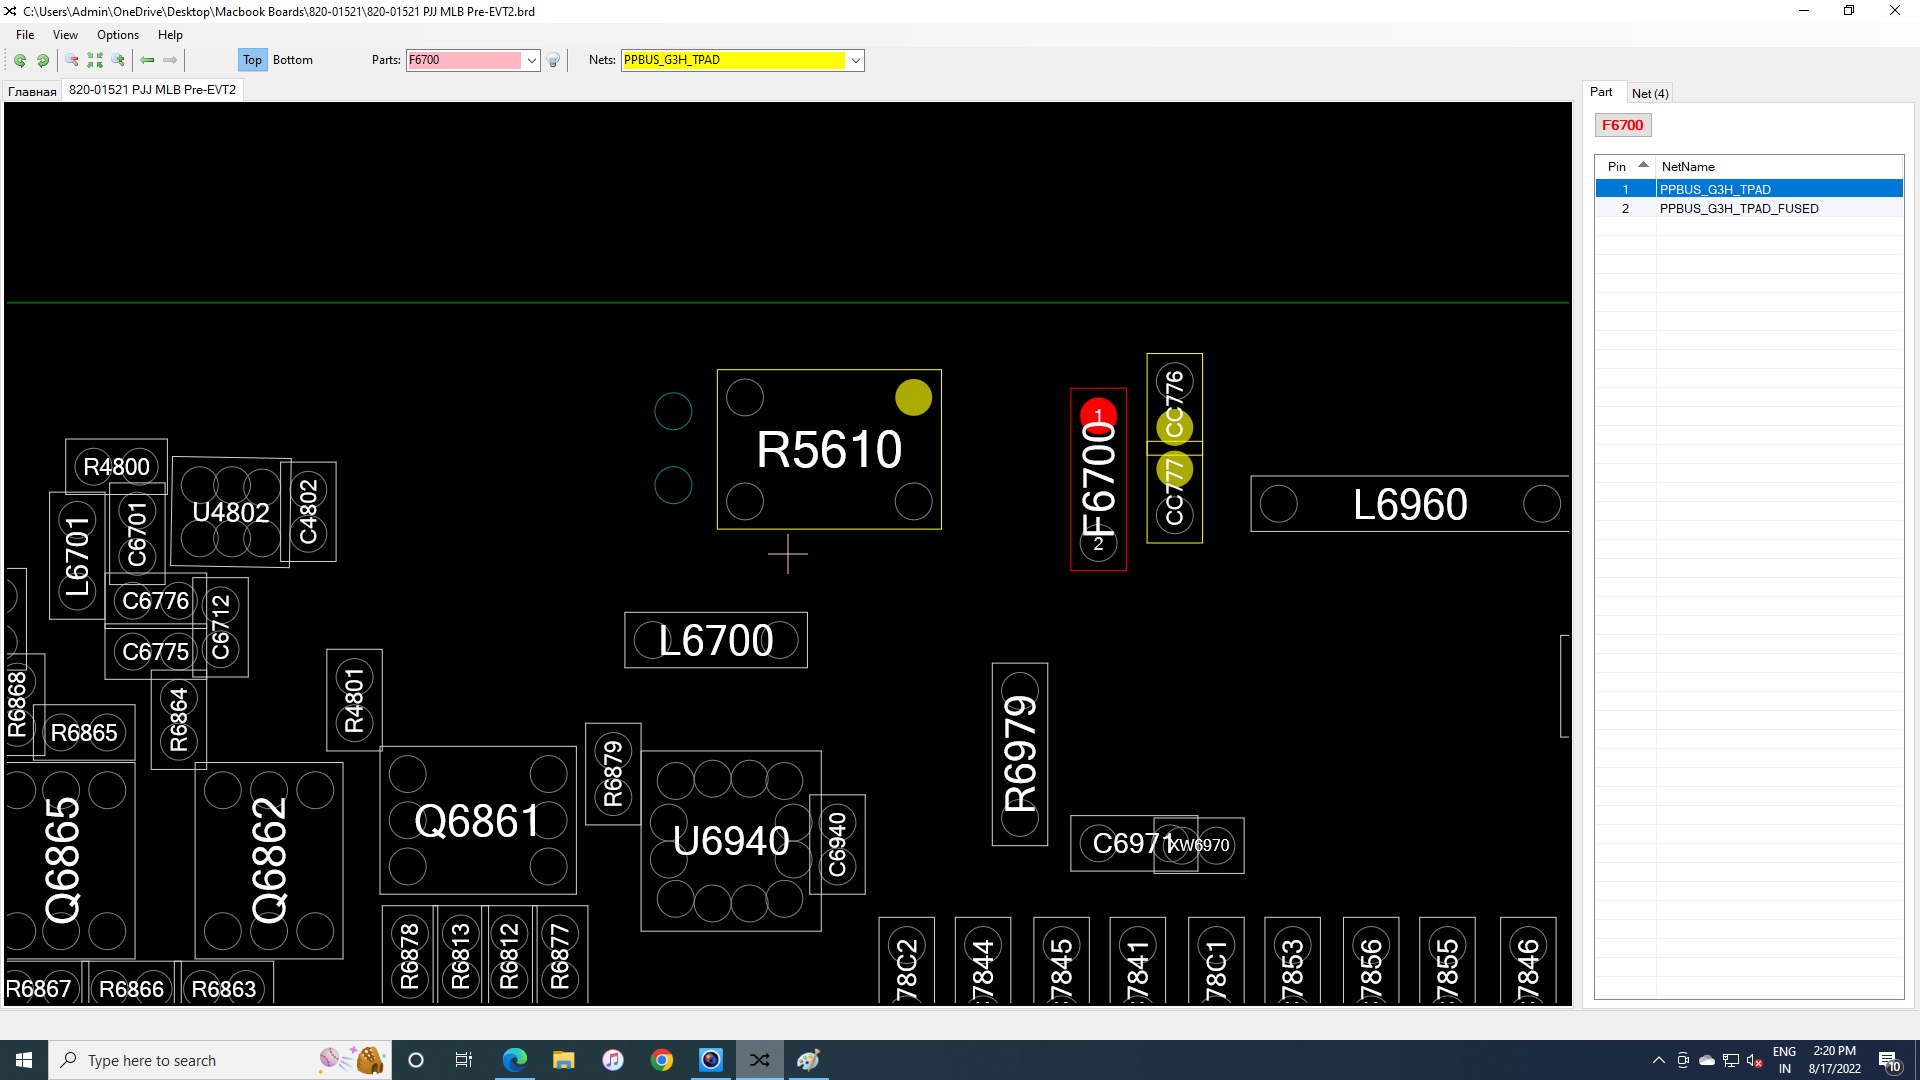Open the Options menu
This screenshot has height=1080, width=1920.
coord(117,35)
